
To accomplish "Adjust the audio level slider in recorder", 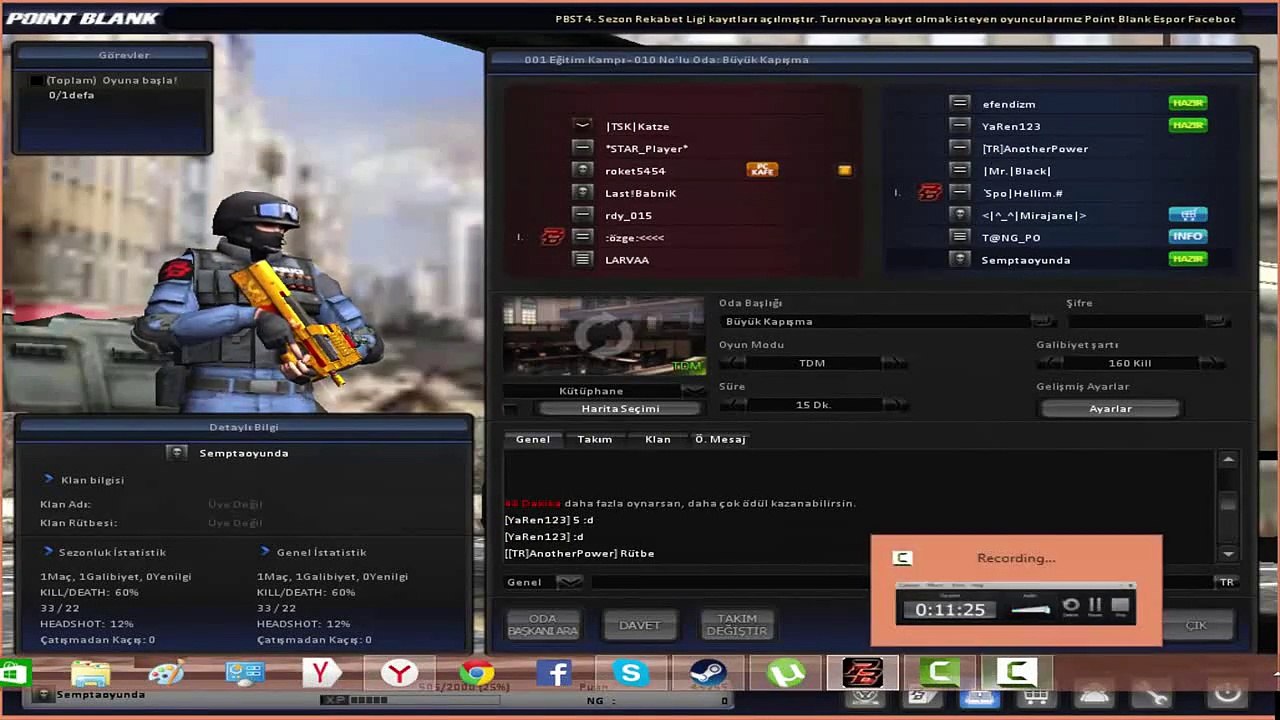I will tap(1030, 608).
